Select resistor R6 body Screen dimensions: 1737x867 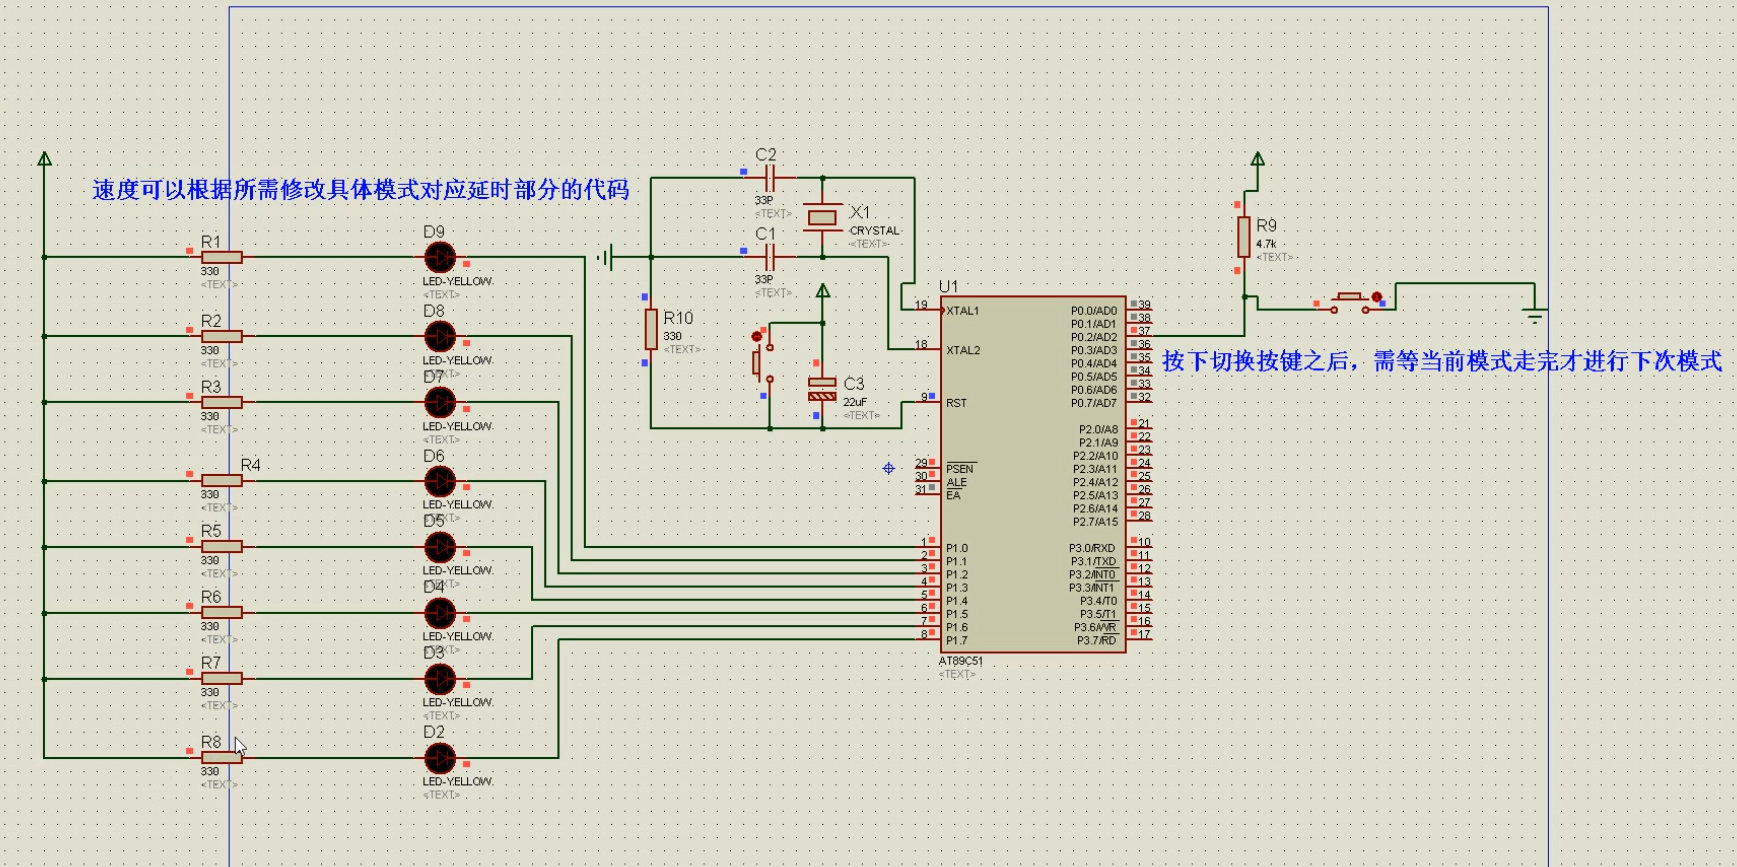222,613
